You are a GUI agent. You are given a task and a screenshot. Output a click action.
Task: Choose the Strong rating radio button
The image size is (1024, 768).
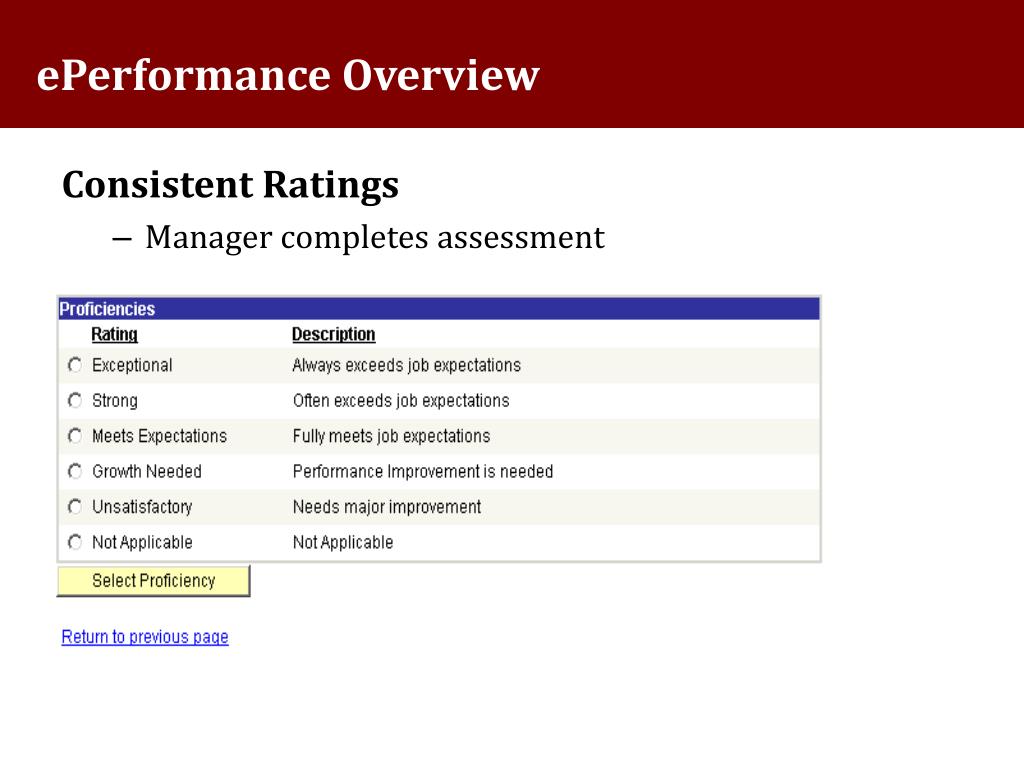[x=75, y=400]
